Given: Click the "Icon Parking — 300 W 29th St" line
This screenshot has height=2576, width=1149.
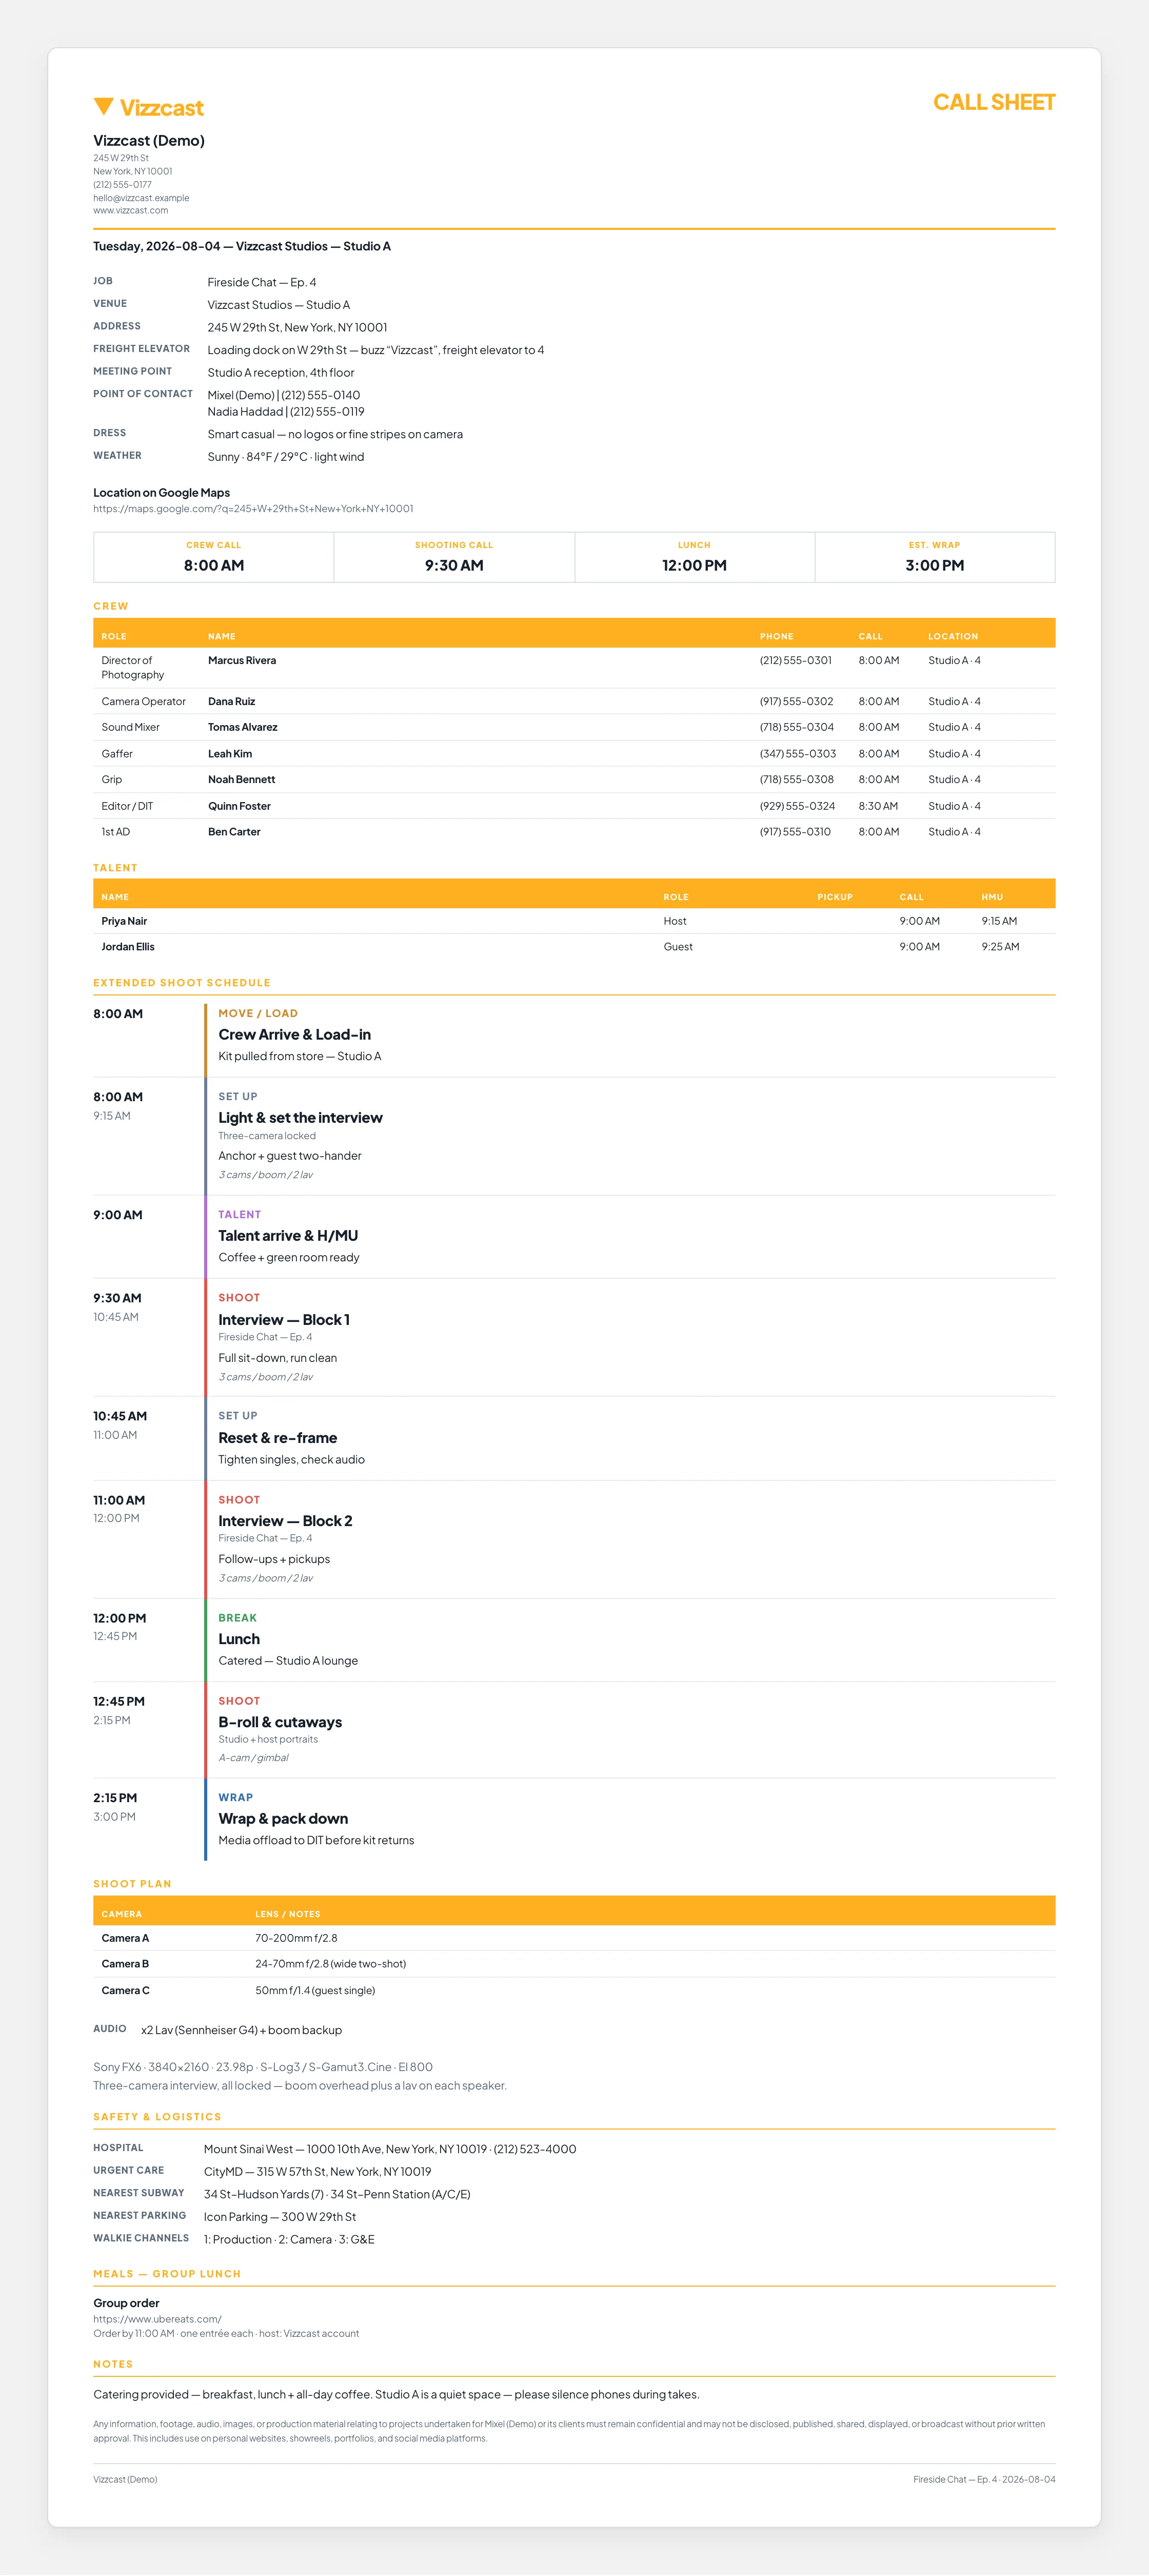Looking at the screenshot, I should (280, 2217).
